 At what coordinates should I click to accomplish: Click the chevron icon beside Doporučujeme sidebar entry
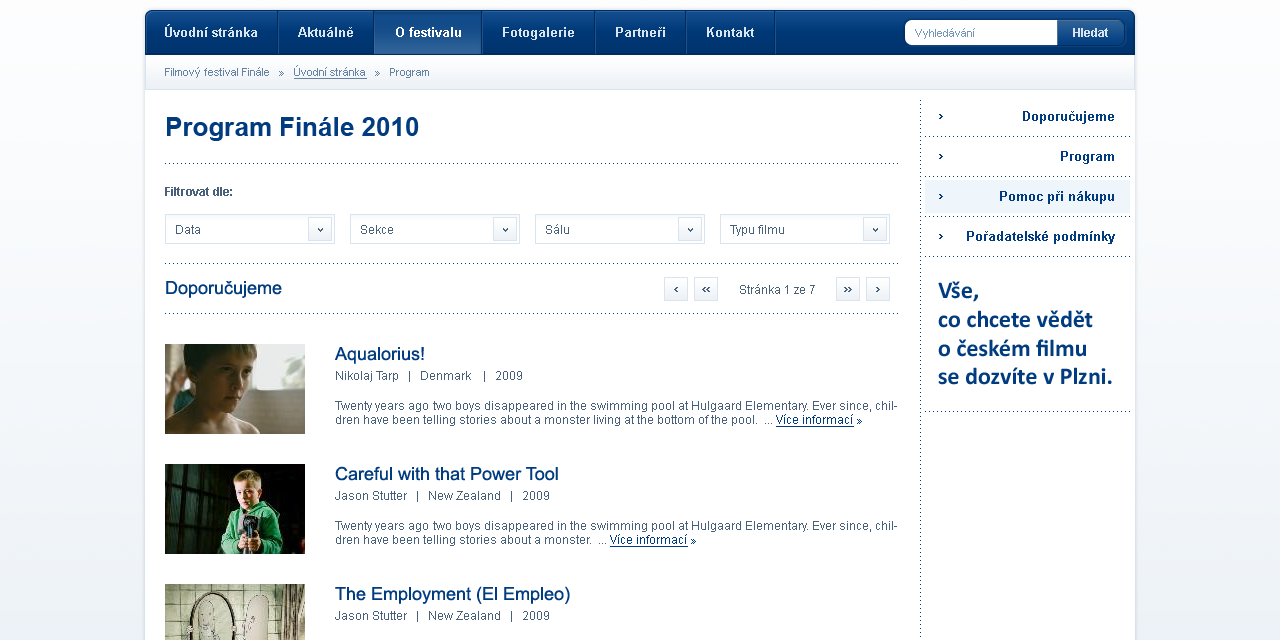click(x=940, y=116)
